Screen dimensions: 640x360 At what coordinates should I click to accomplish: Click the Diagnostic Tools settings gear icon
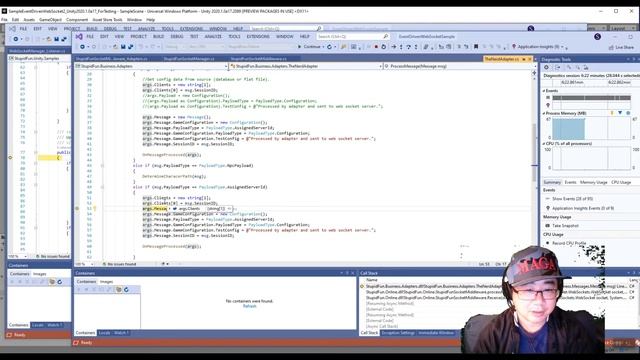pyautogui.click(x=547, y=67)
